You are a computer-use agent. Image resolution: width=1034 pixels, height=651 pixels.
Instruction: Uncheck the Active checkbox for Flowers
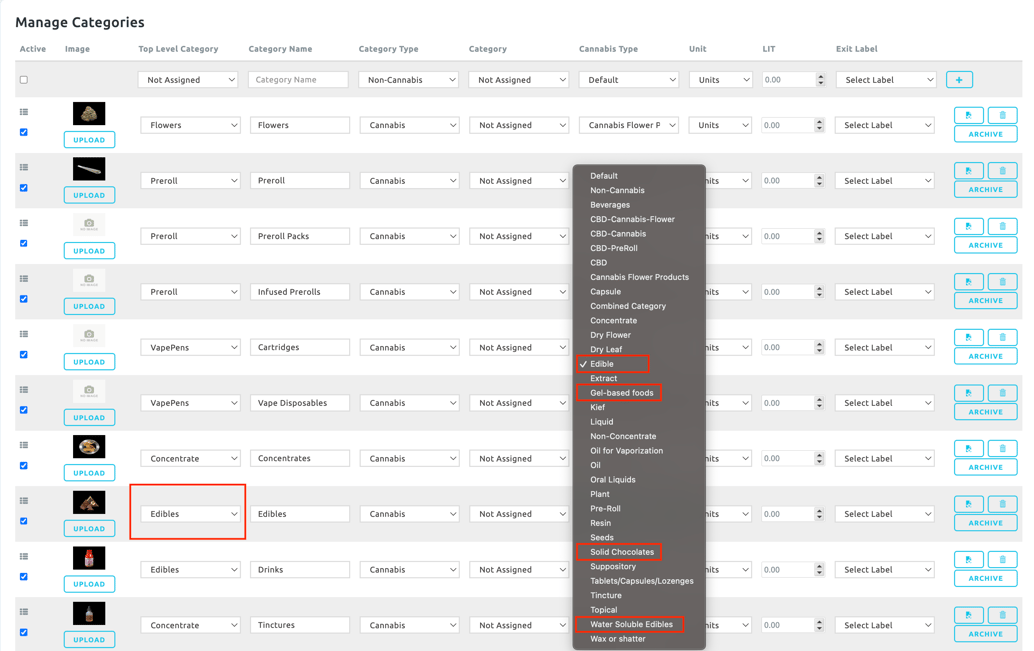click(24, 132)
